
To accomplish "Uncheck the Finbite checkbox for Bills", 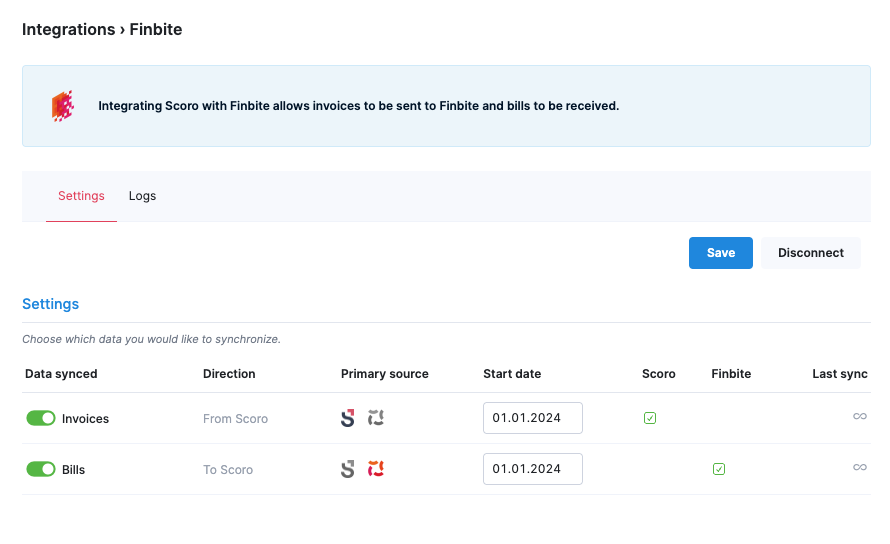I will coord(719,469).
